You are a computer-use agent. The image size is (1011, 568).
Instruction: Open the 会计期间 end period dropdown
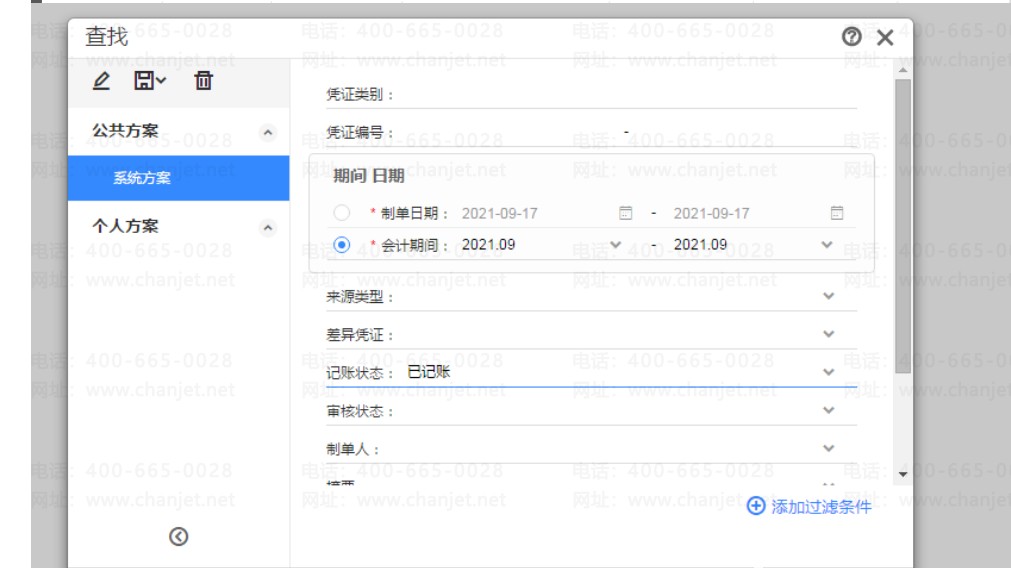(827, 245)
